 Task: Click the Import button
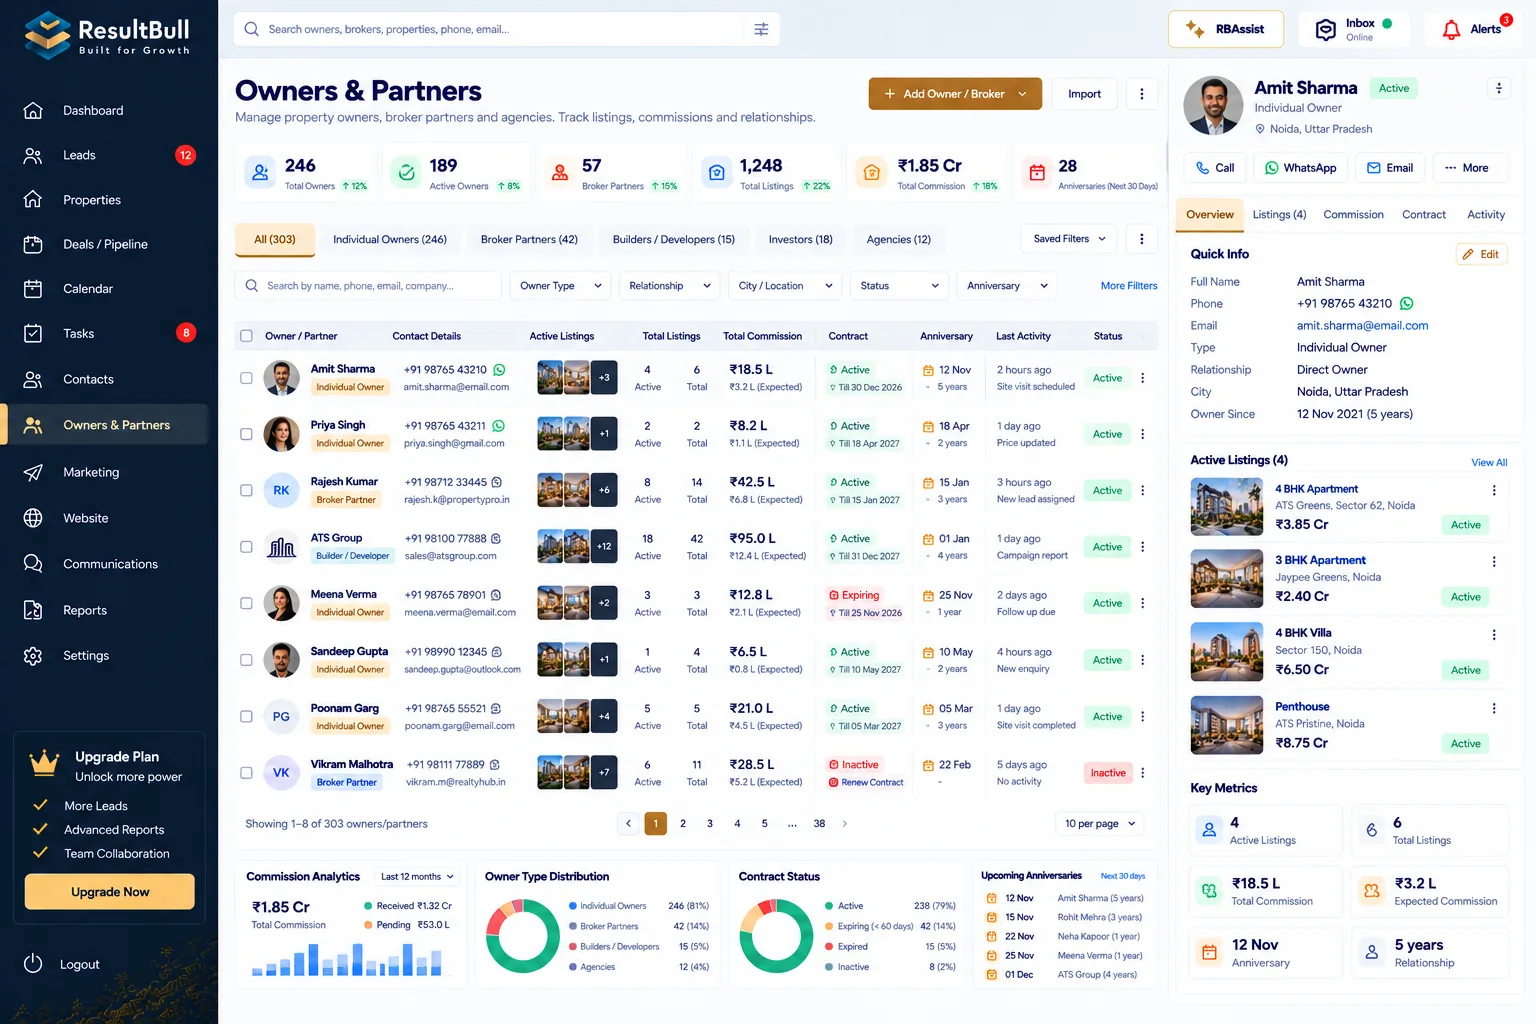1084,94
